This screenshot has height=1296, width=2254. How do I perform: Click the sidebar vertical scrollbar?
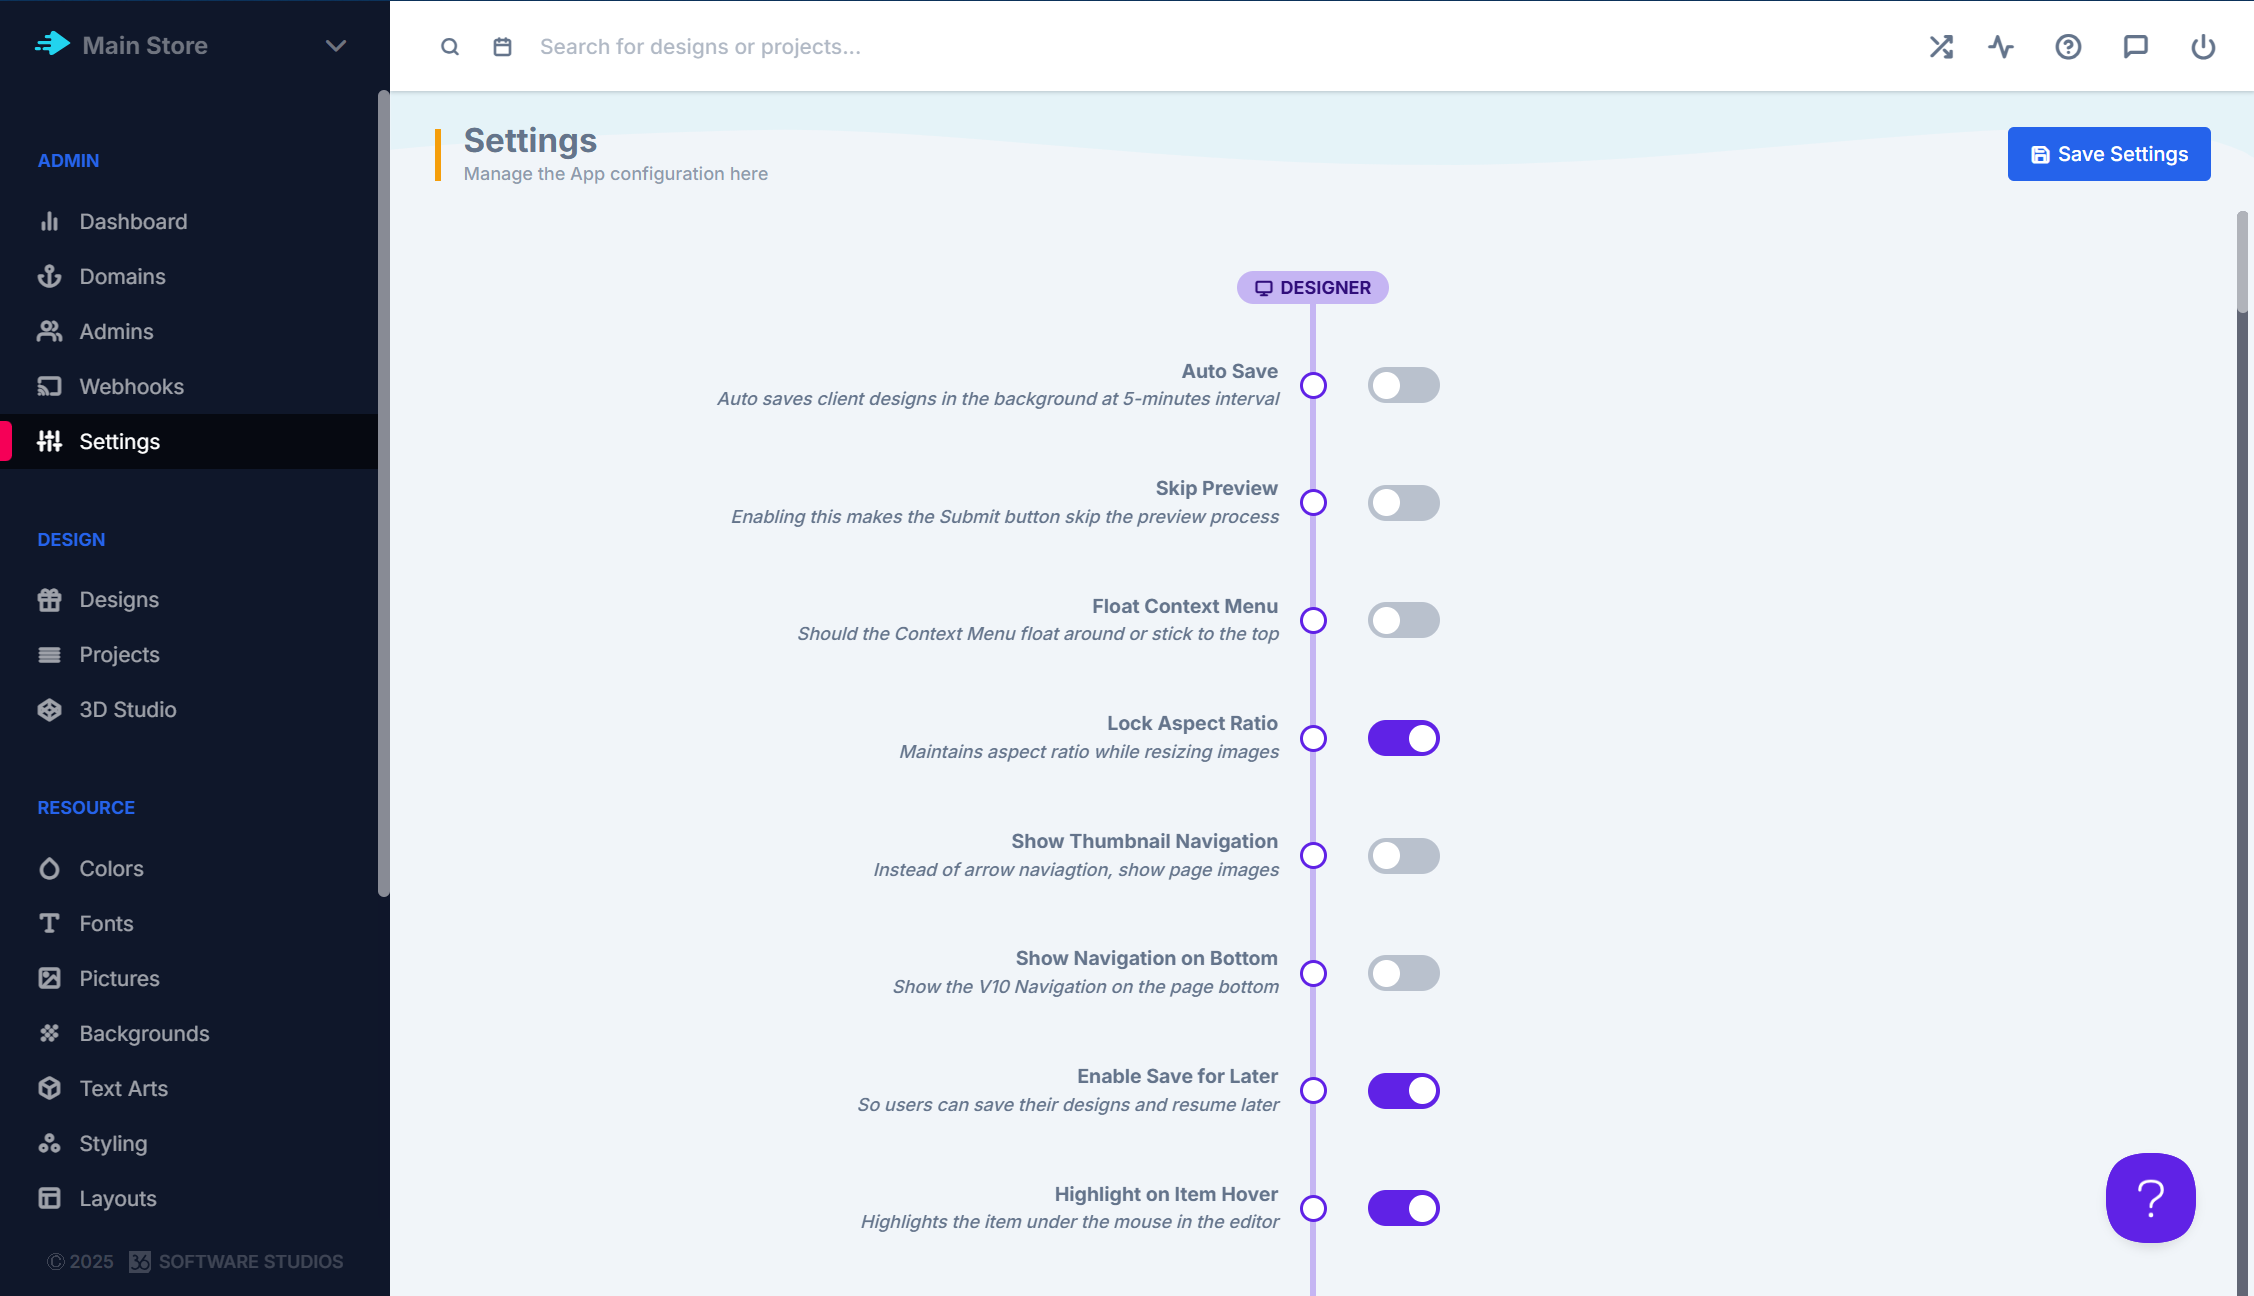pyautogui.click(x=383, y=494)
